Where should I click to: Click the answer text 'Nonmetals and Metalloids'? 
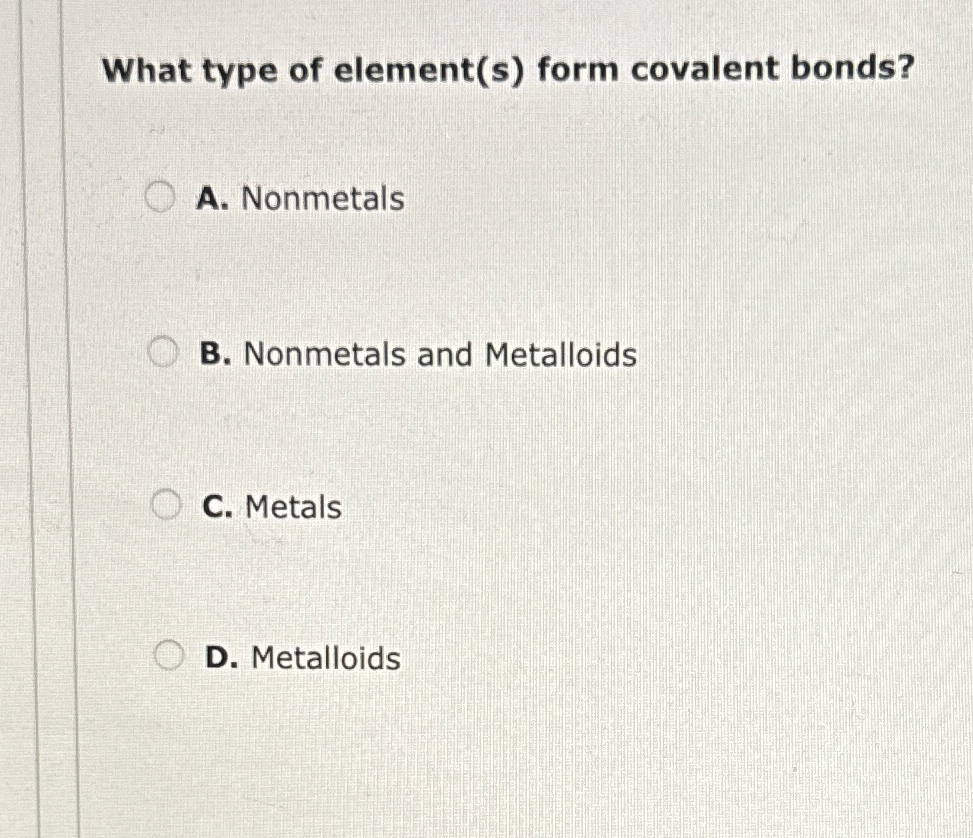tap(440, 355)
